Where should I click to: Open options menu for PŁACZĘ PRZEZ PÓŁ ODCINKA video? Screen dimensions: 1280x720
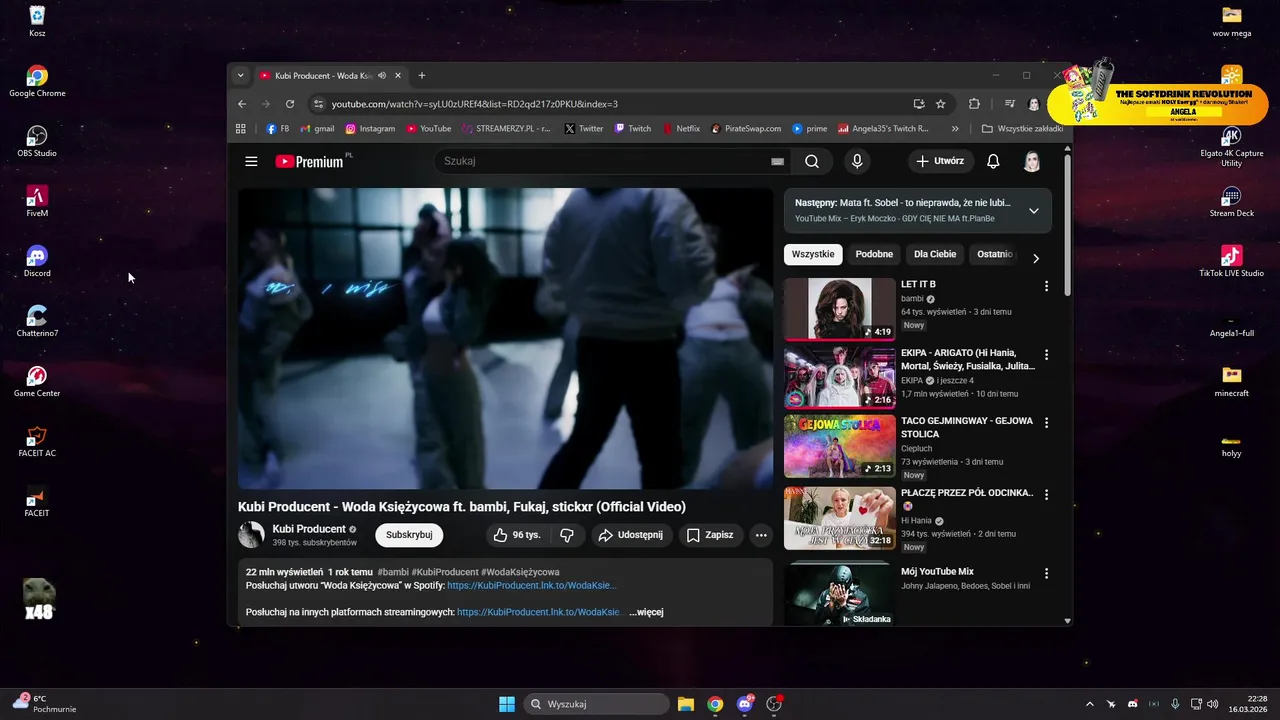tap(1047, 495)
